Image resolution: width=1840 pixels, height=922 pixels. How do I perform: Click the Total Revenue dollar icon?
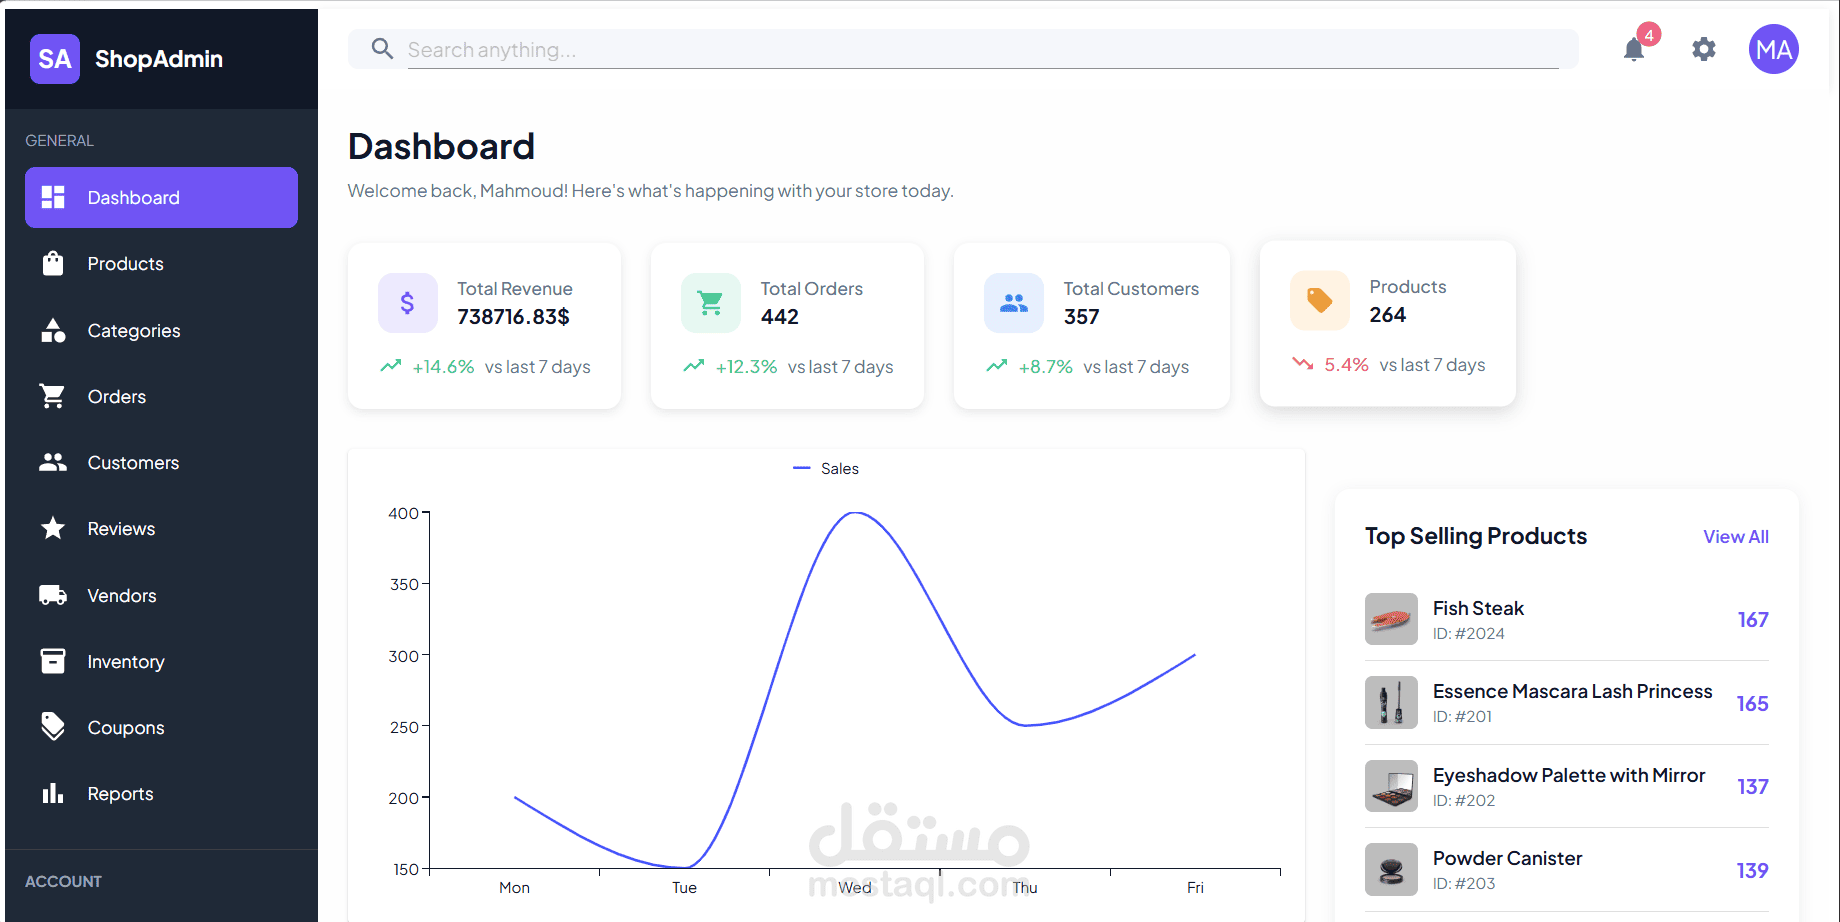(408, 303)
